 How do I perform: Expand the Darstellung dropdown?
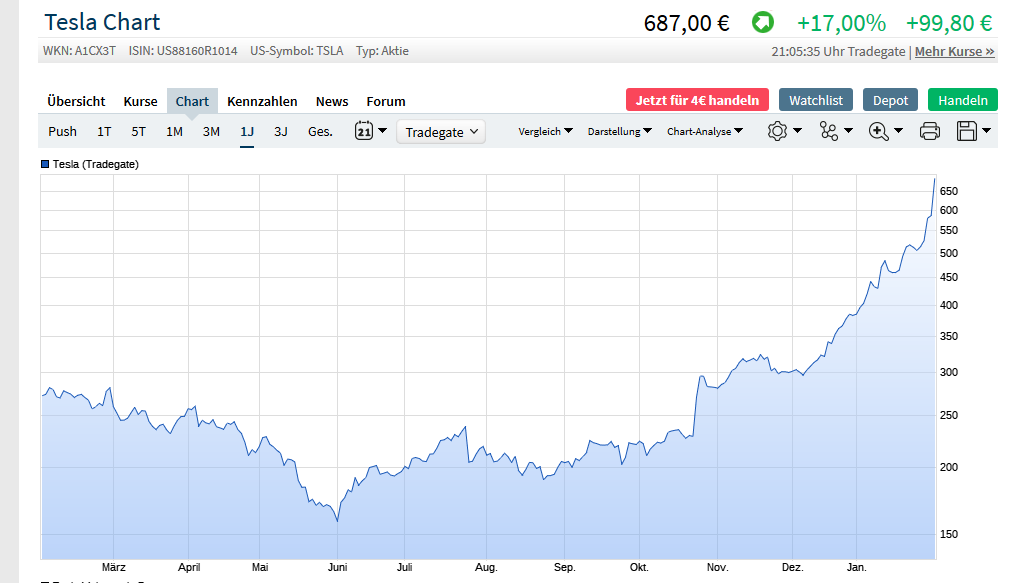click(x=619, y=131)
